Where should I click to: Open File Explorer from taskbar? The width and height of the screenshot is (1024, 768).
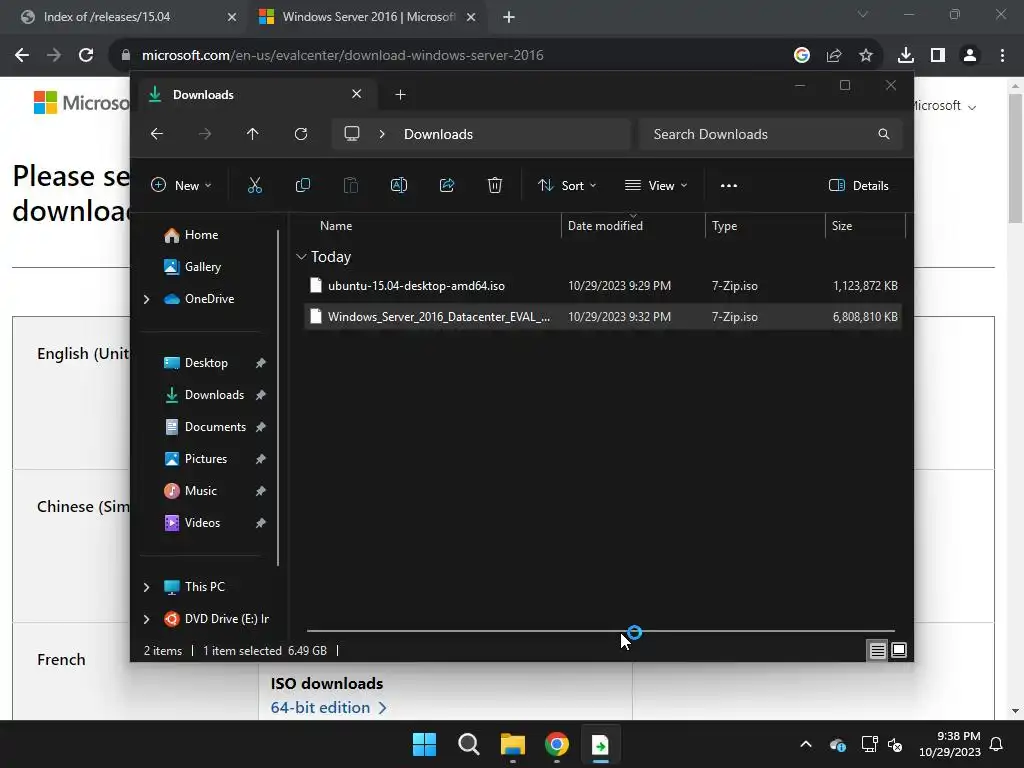[513, 744]
